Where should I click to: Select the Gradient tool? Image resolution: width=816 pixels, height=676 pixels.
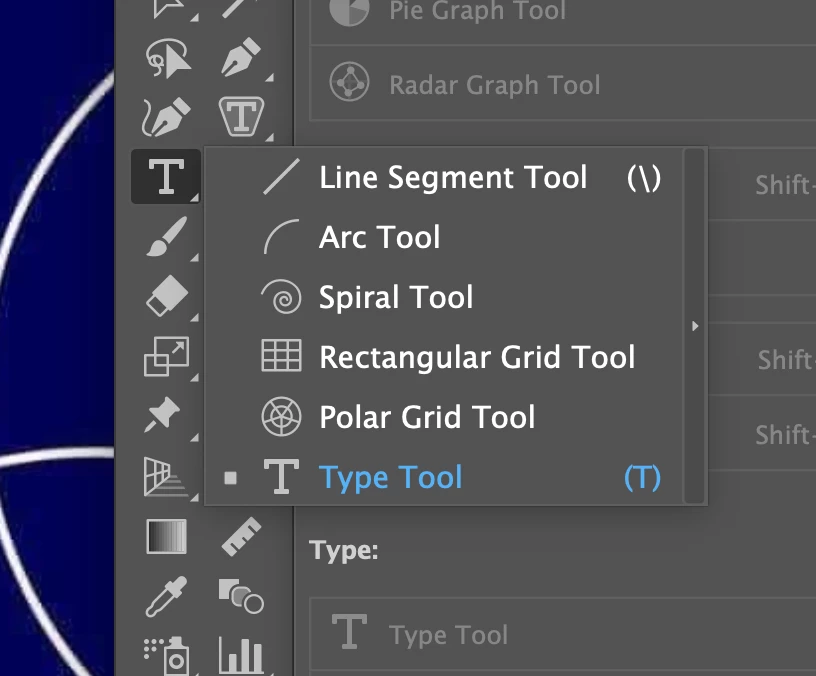coord(167,536)
